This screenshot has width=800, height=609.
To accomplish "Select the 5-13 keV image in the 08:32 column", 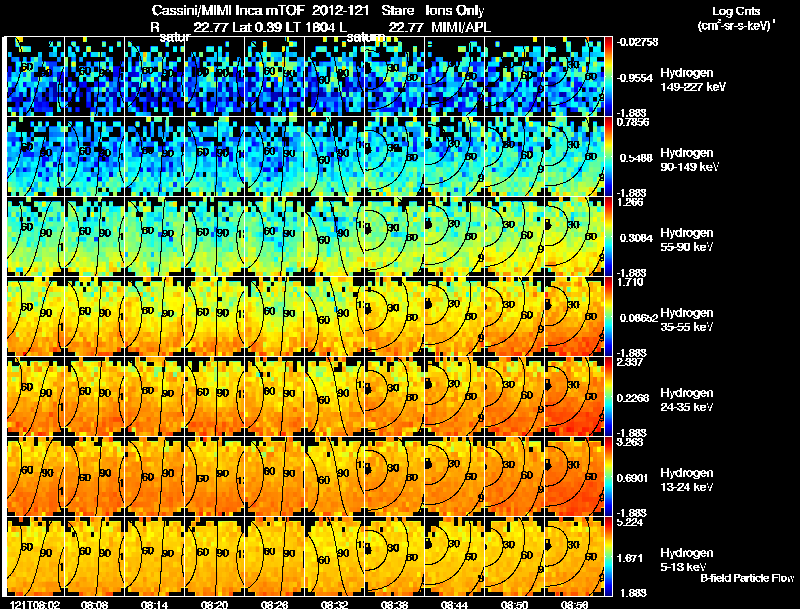I will [x=335, y=557].
